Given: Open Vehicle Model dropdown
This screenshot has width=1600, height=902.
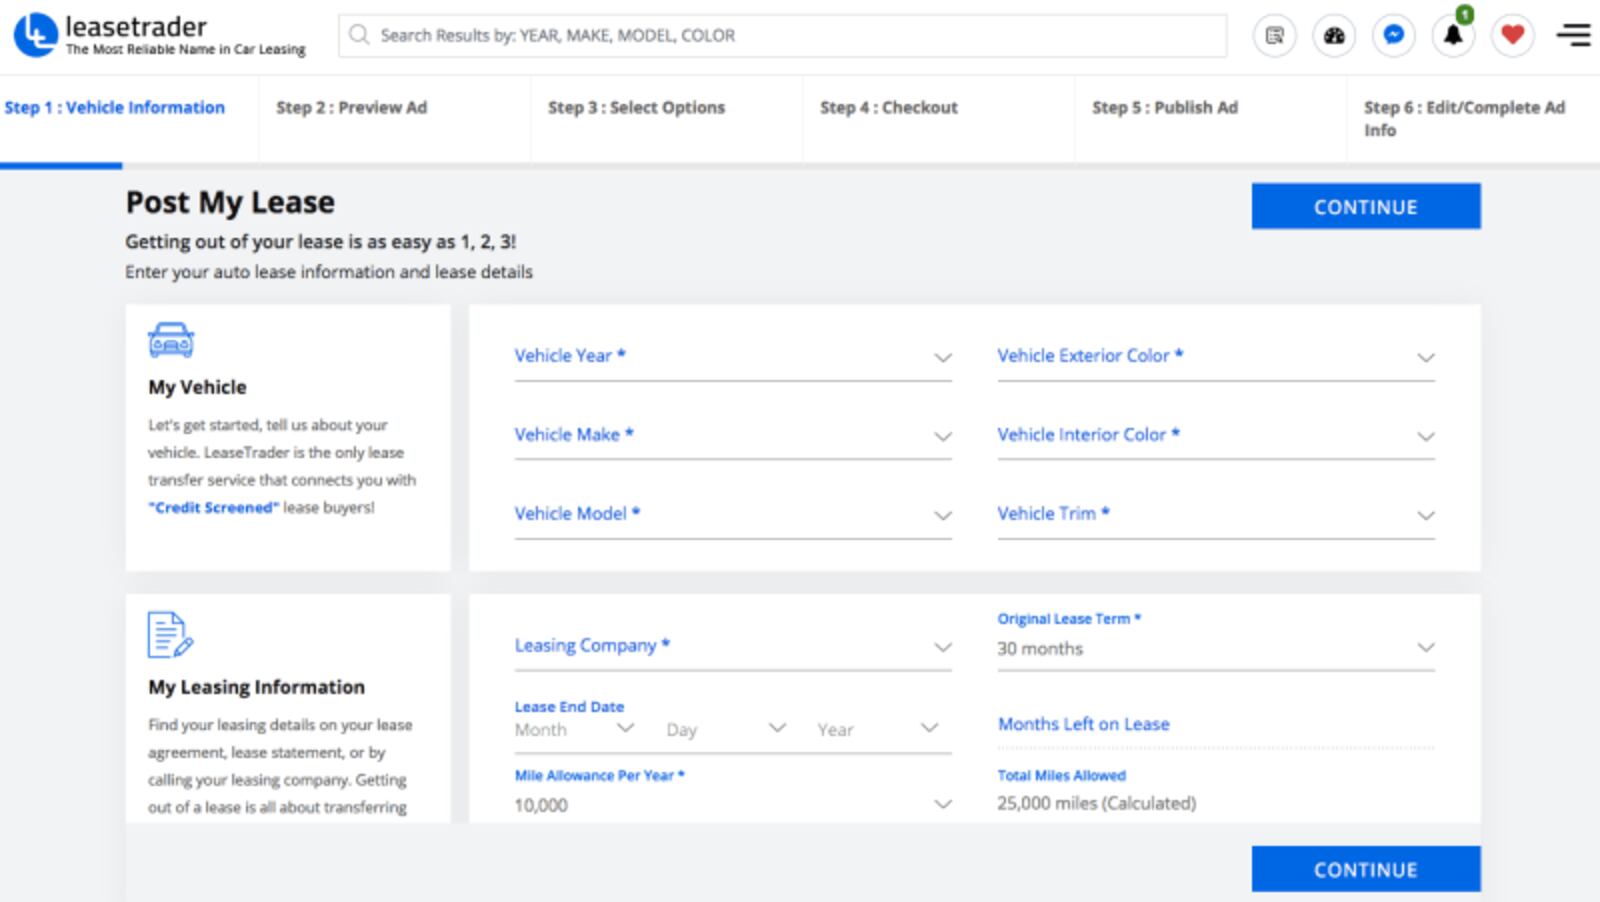Looking at the screenshot, I should (733, 515).
